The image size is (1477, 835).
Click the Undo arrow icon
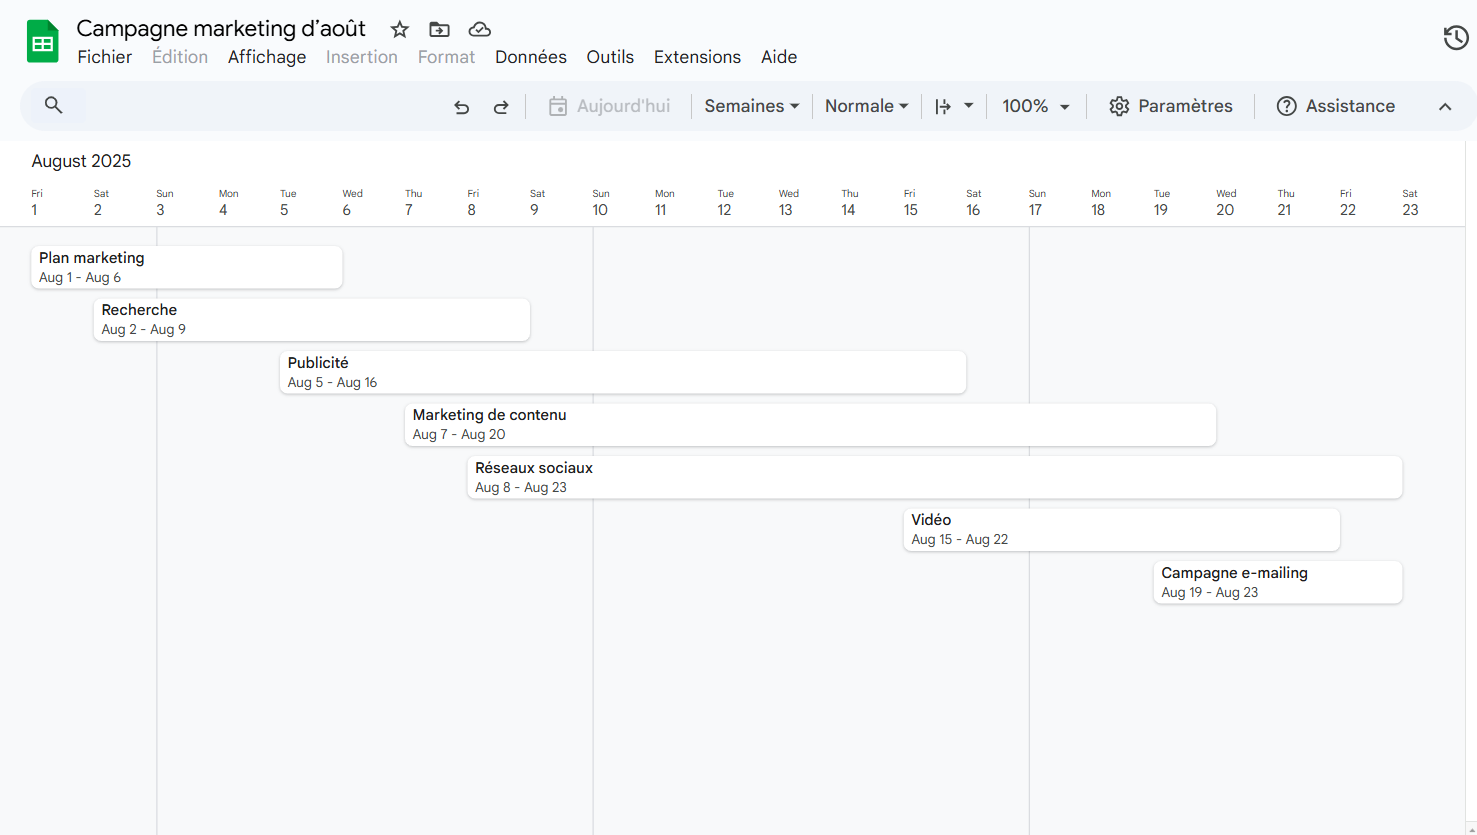click(461, 106)
